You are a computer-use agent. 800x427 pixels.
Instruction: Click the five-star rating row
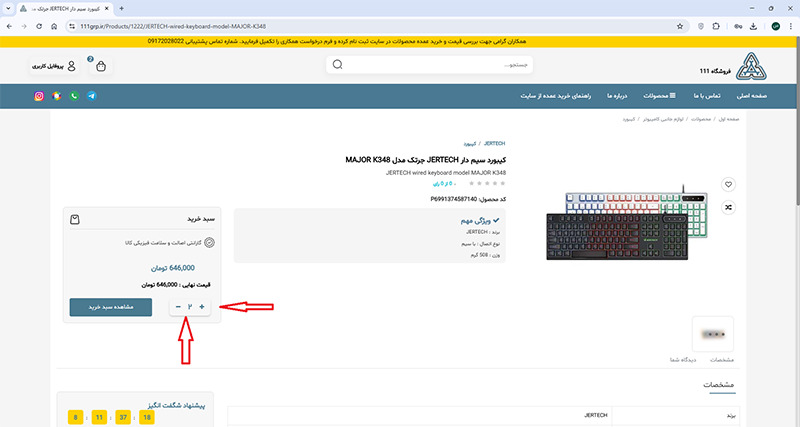click(487, 183)
